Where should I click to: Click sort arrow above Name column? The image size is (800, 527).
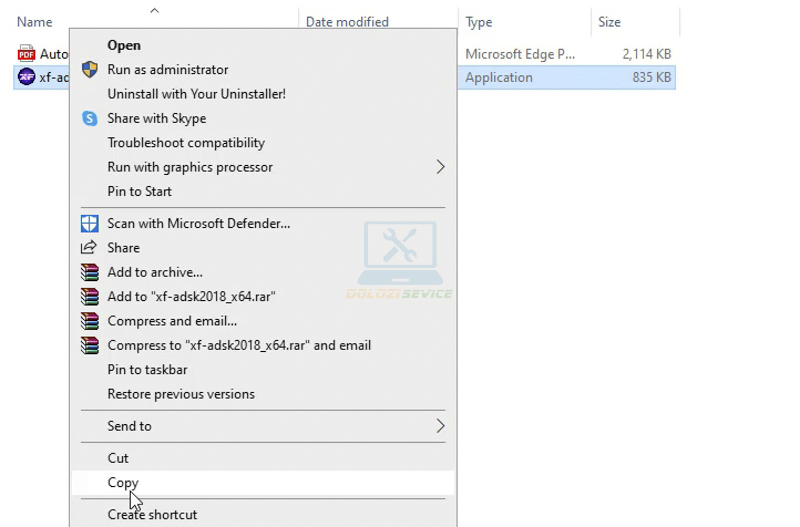tap(154, 10)
